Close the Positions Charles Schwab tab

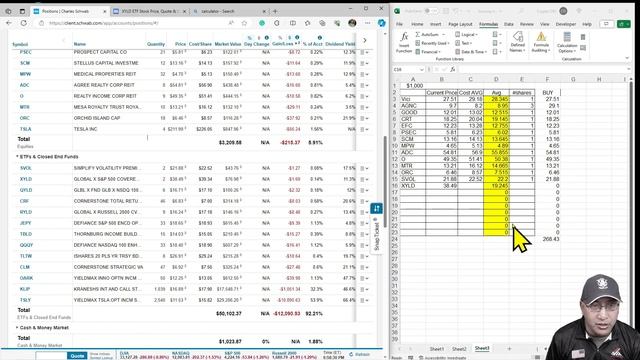pos(104,11)
